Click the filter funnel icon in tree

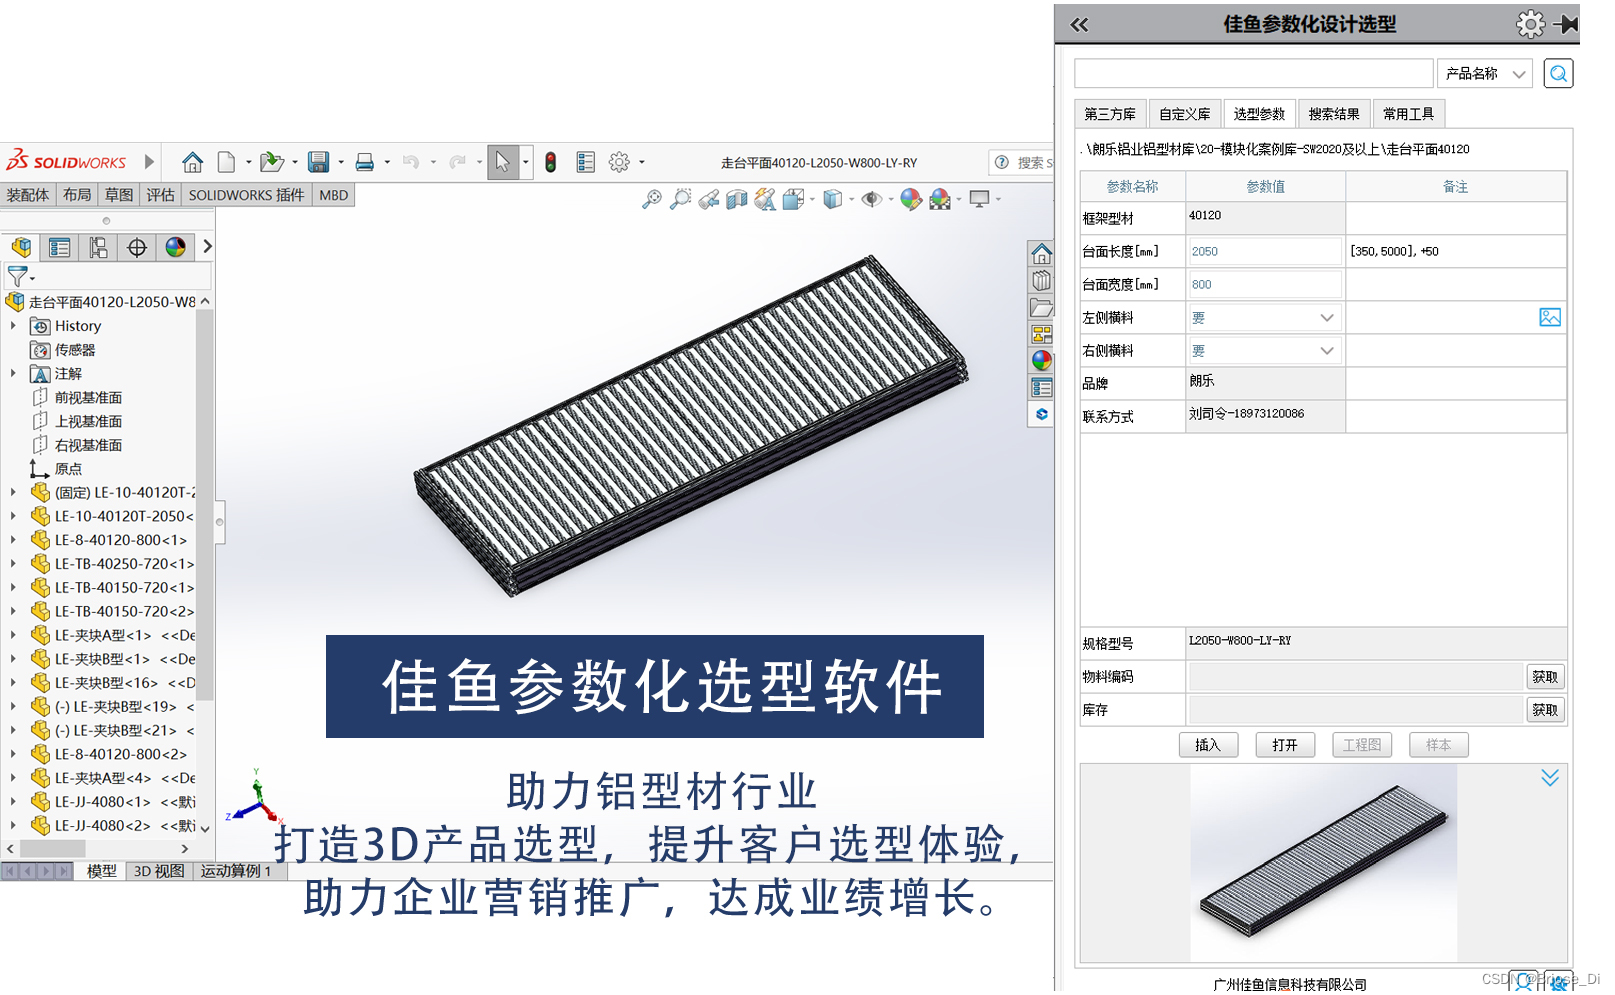(x=17, y=276)
